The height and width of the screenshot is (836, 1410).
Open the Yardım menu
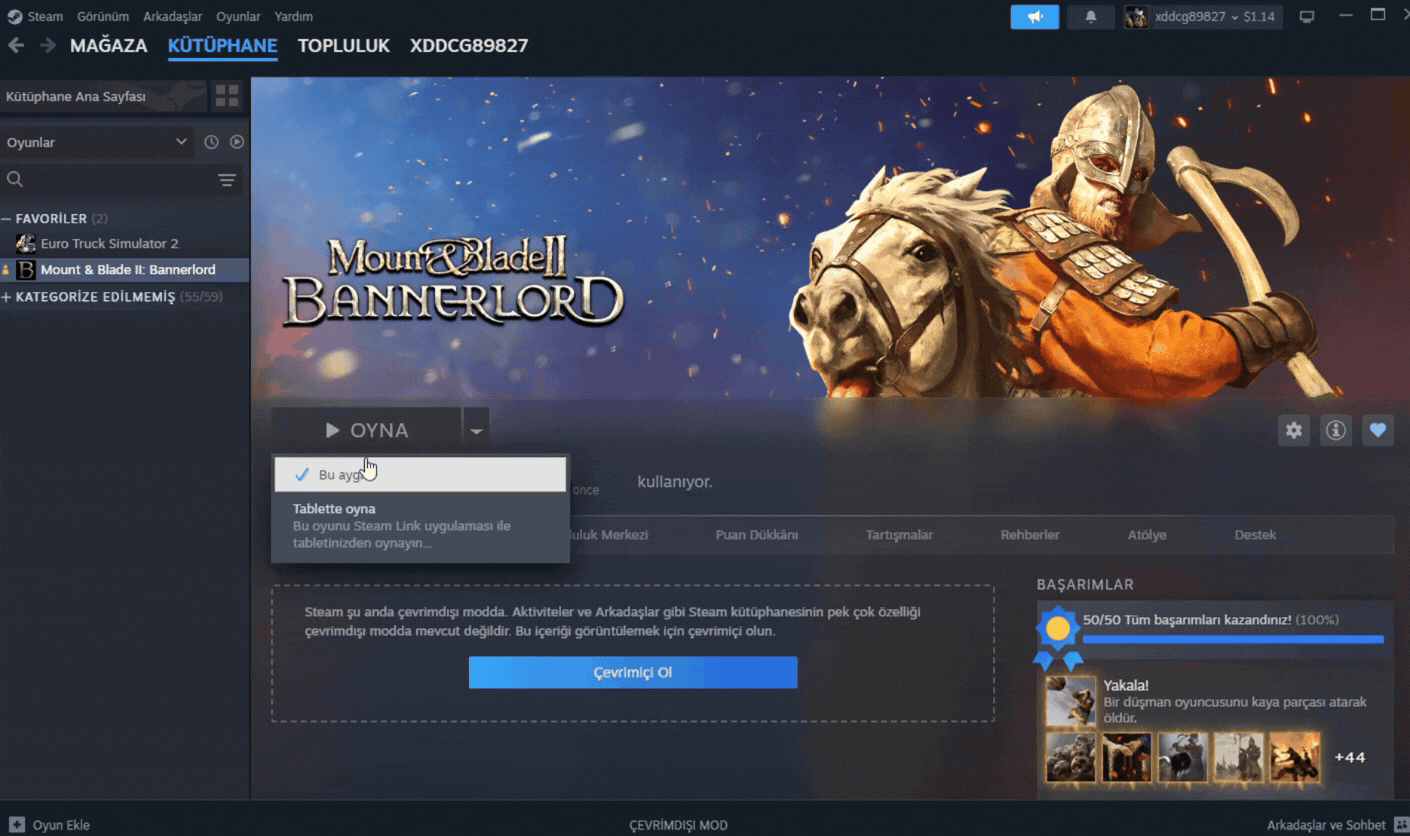pyautogui.click(x=294, y=16)
